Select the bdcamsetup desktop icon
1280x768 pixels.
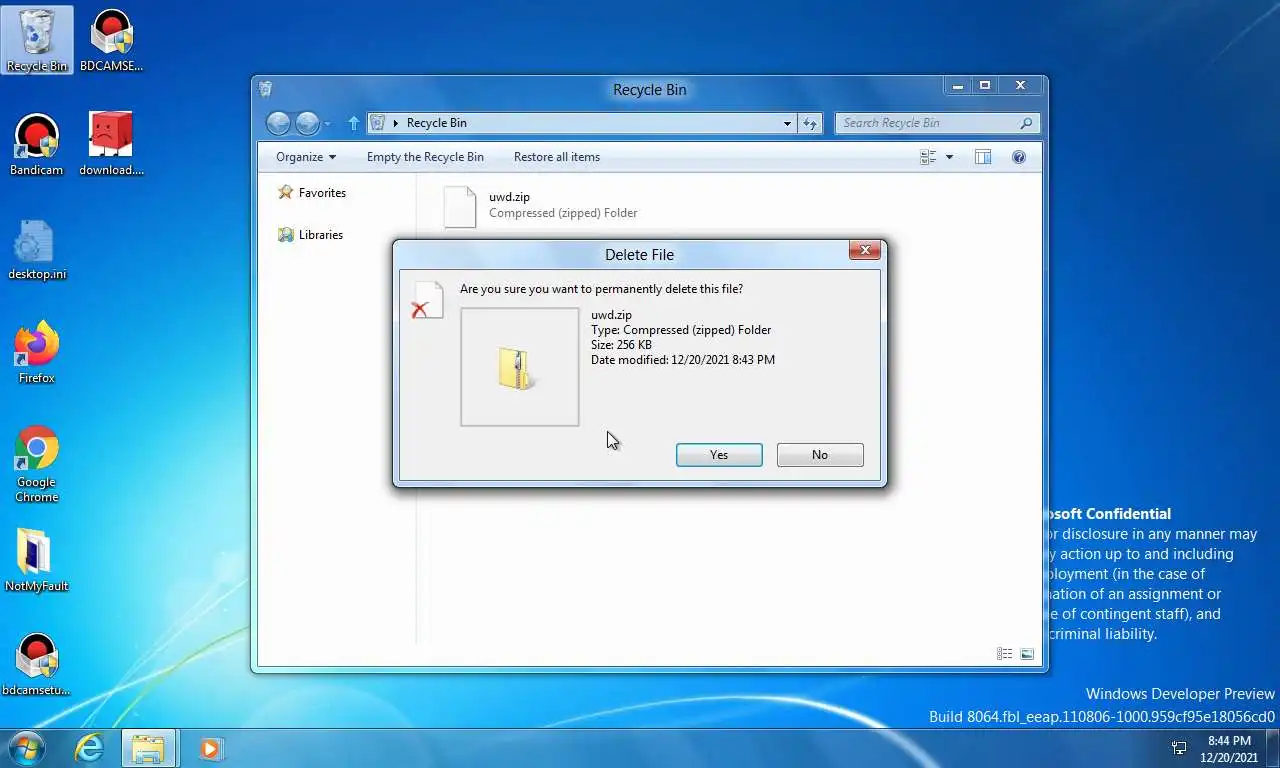point(37,665)
